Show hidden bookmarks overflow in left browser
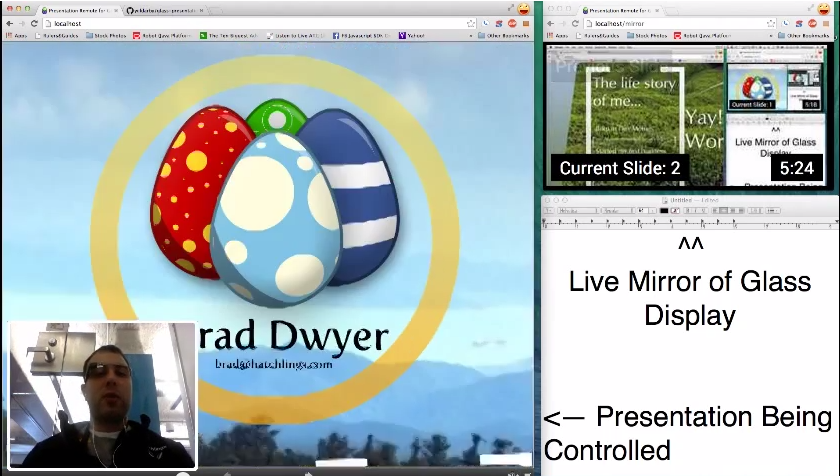Image resolution: width=840 pixels, height=476 pixels. pos(471,35)
